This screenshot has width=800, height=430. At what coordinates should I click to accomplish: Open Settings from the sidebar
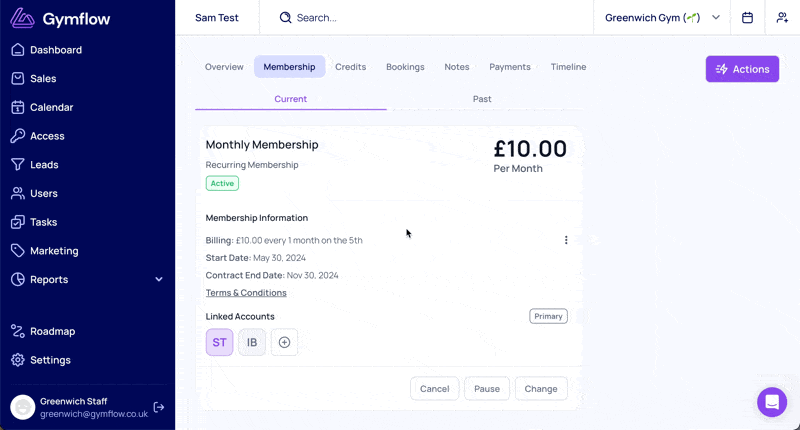50,360
